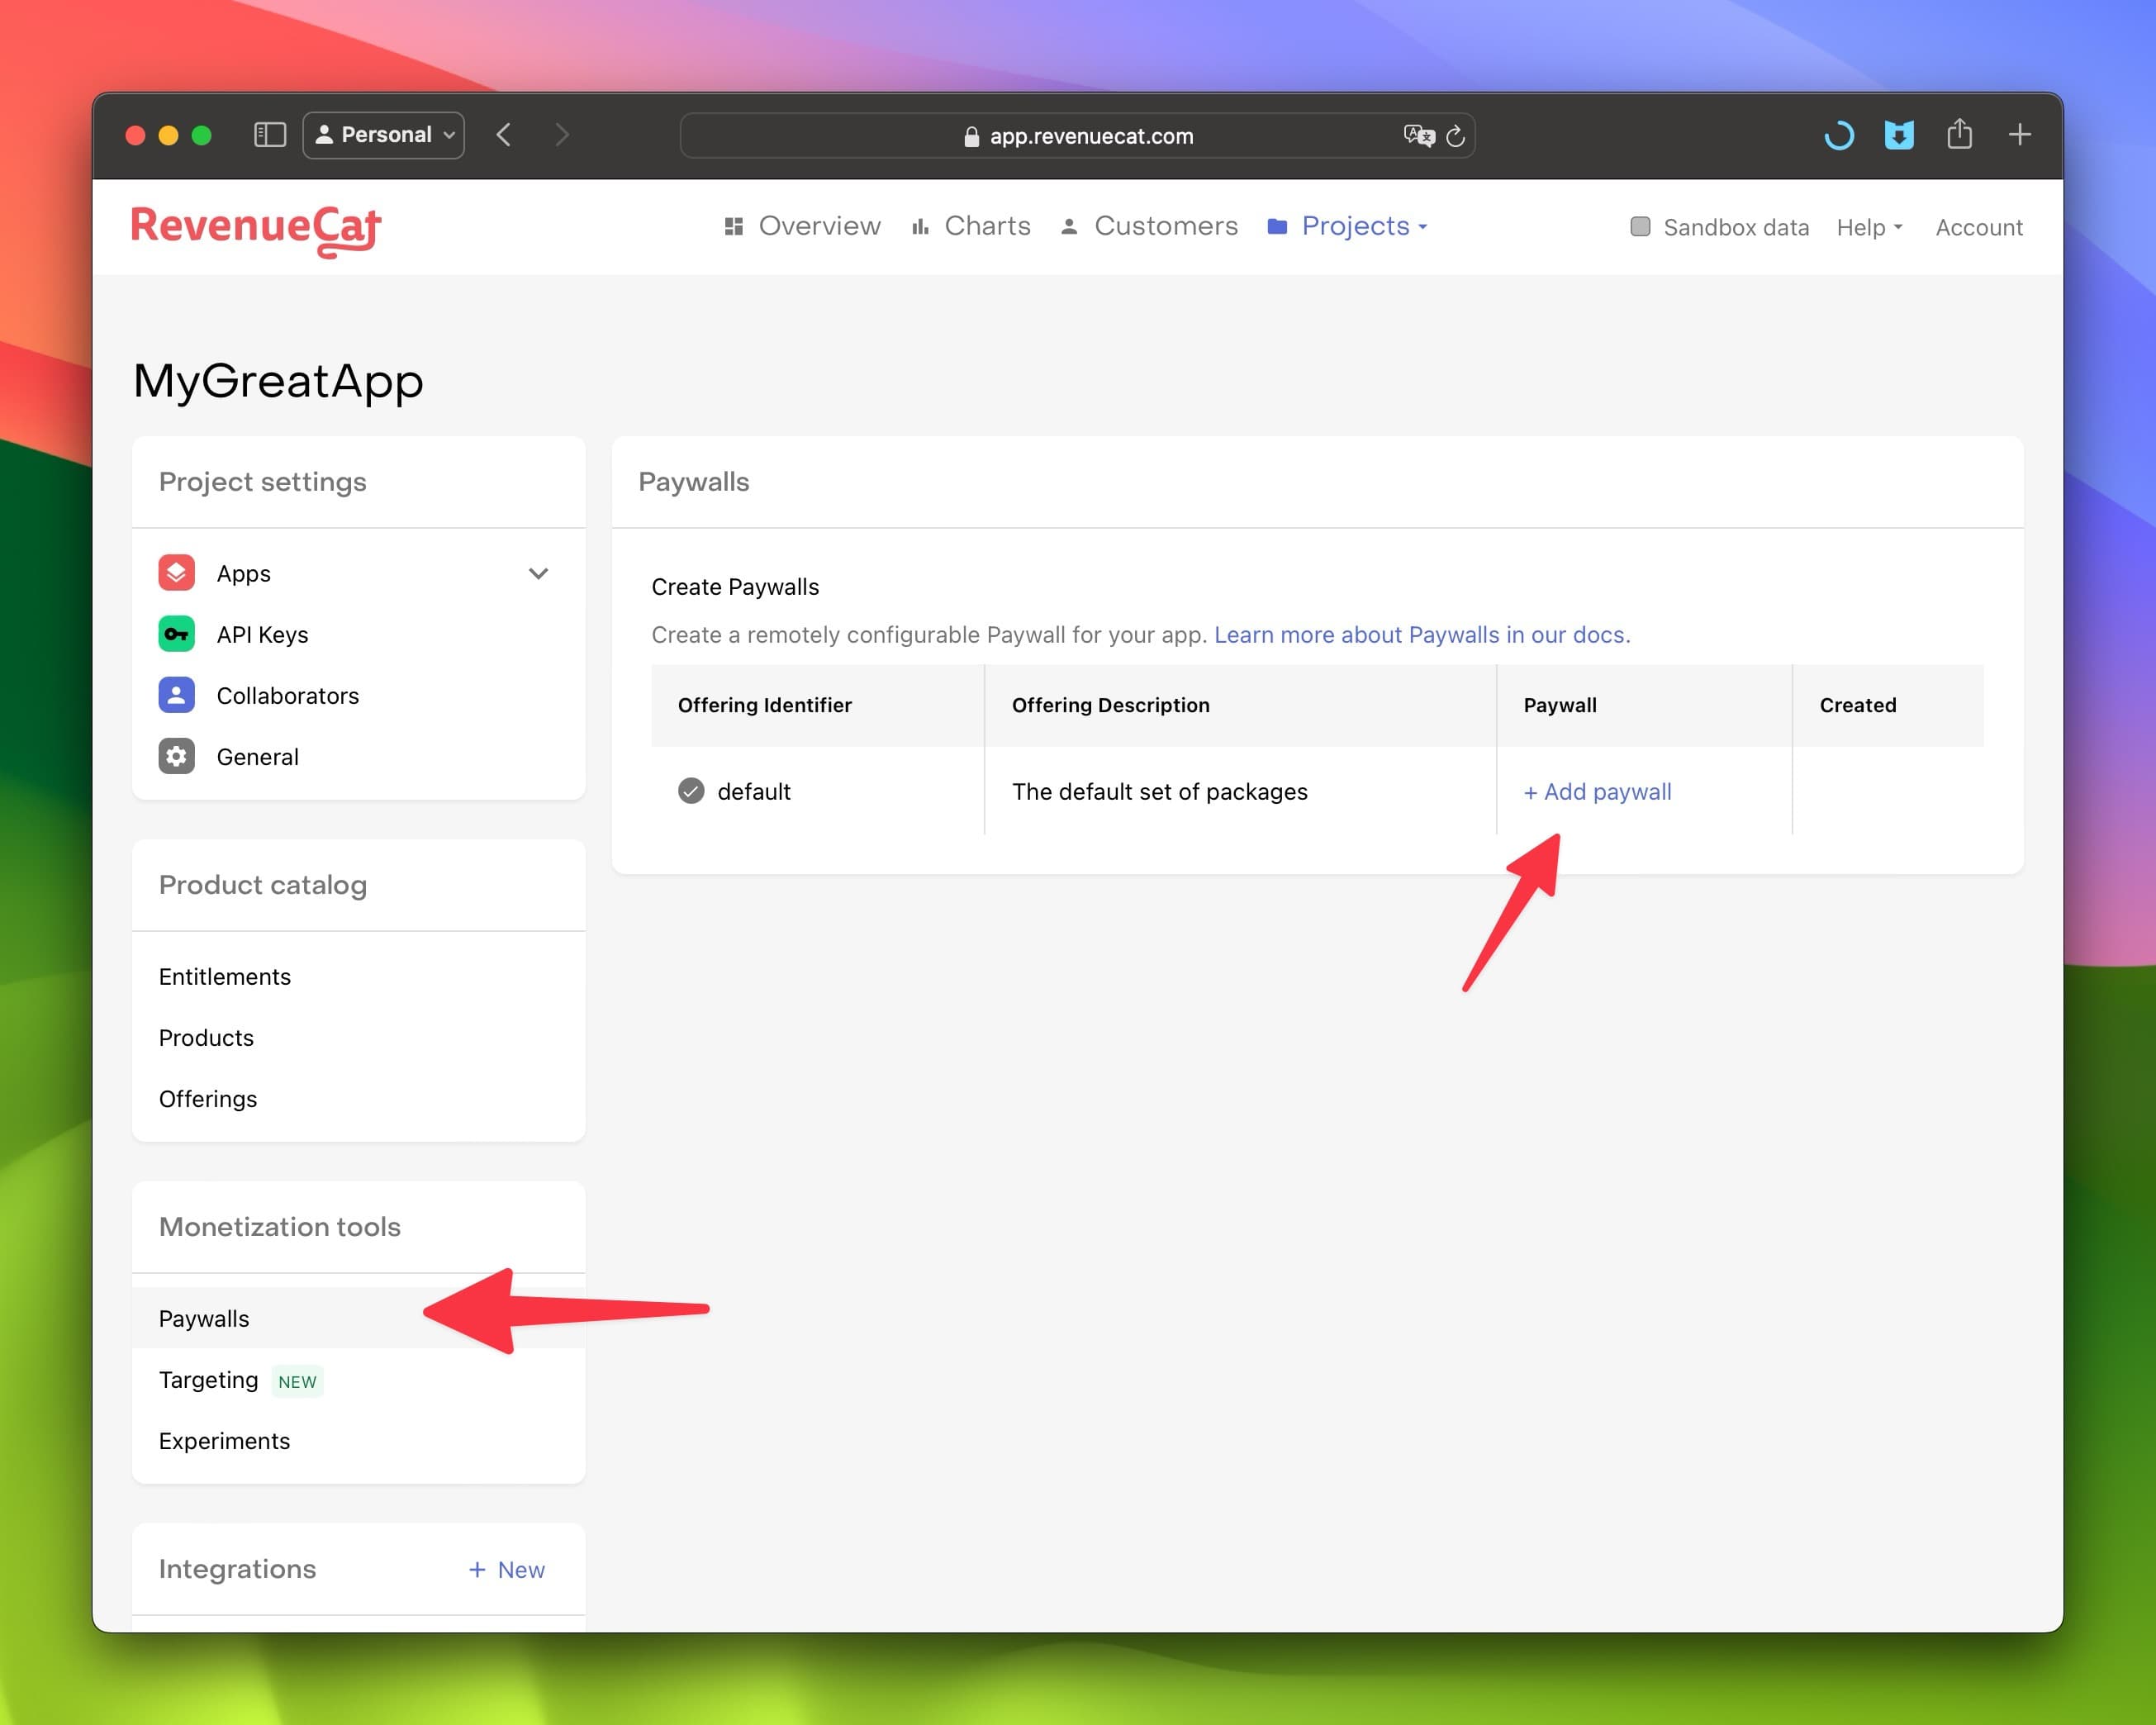Image resolution: width=2156 pixels, height=1725 pixels.
Task: Click the default offering identifier cell
Action: (818, 791)
